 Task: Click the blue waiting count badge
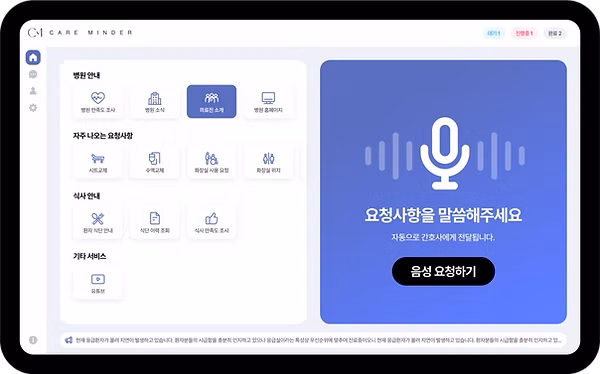[494, 33]
